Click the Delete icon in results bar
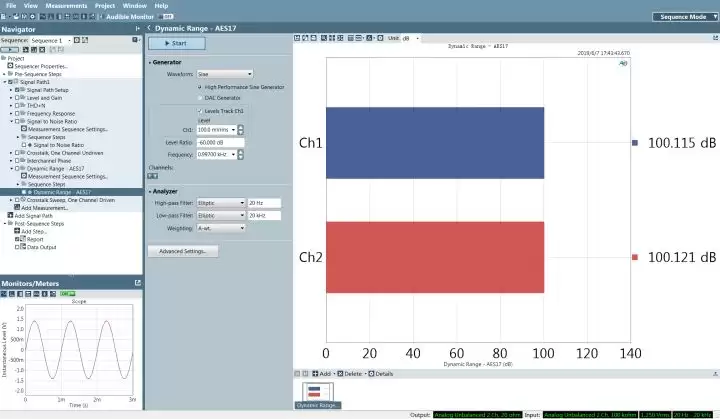The image size is (720, 419). coord(340,374)
